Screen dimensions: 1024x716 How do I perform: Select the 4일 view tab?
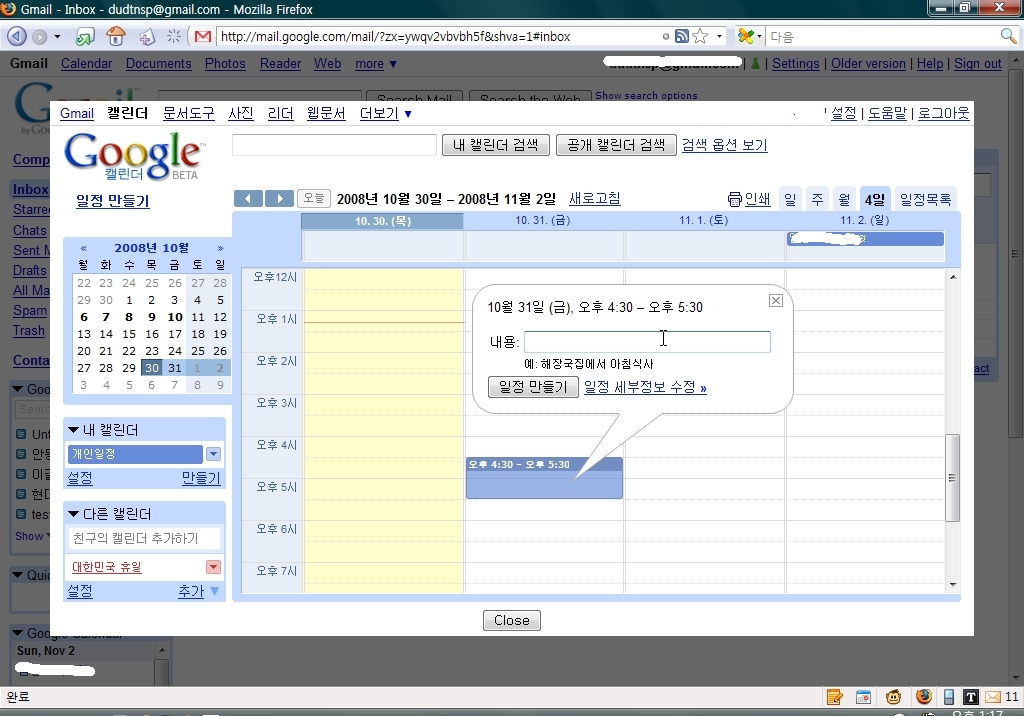pyautogui.click(x=875, y=199)
